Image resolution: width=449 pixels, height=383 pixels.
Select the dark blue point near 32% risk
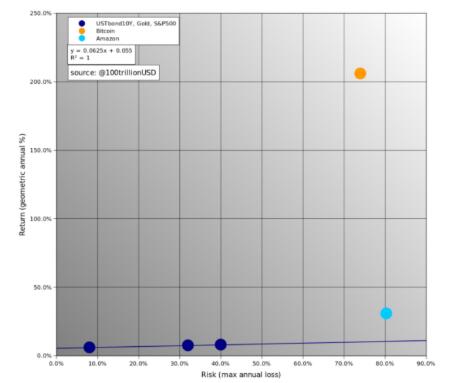click(x=188, y=345)
